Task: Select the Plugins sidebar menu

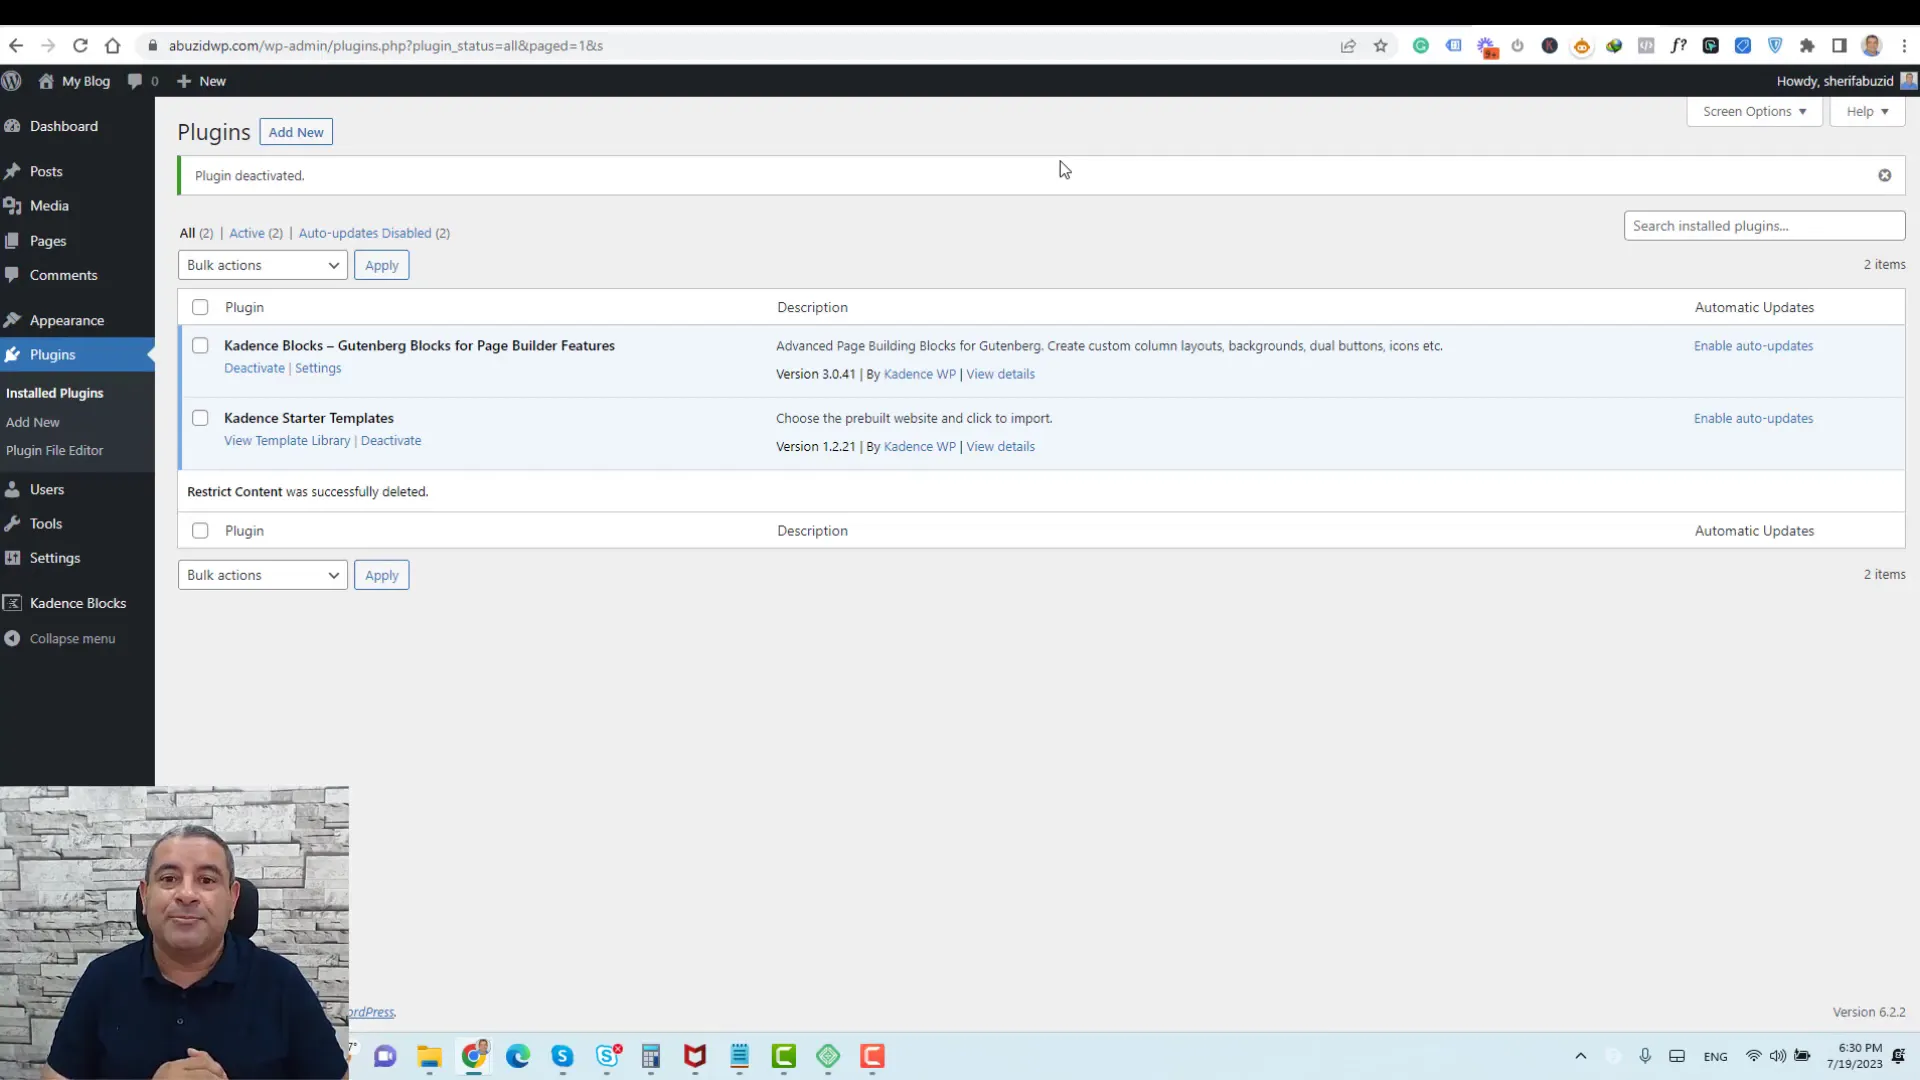Action: 77,355
